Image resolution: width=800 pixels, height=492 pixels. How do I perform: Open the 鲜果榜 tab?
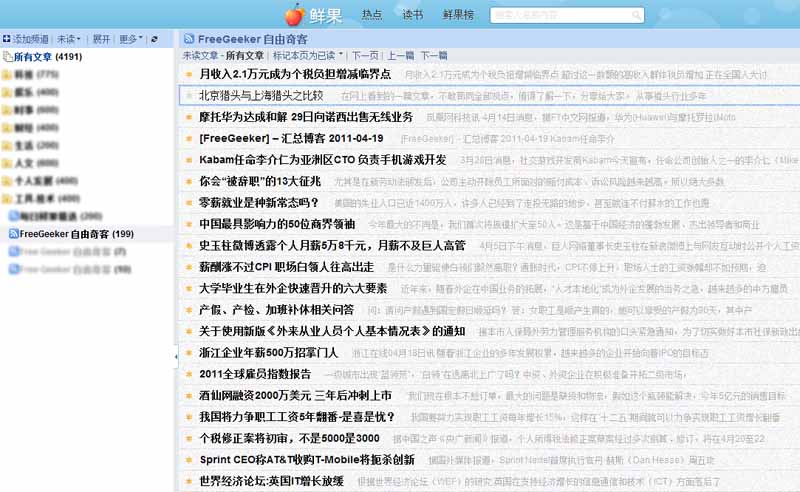[x=458, y=15]
